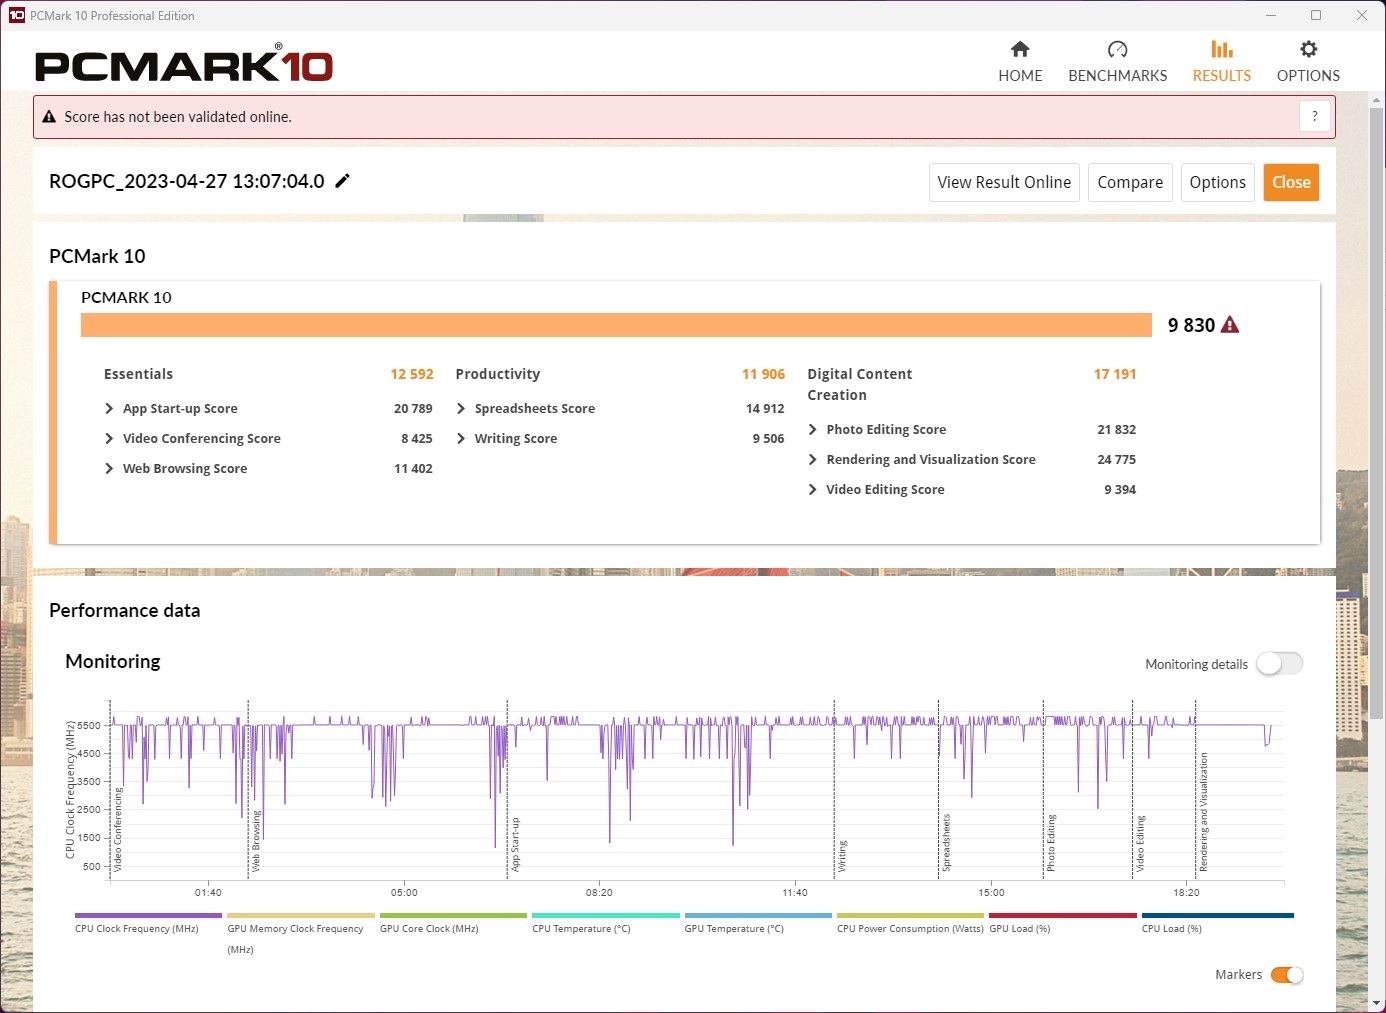Turn off the Markers toggle
This screenshot has height=1013, width=1386.
pyautogui.click(x=1286, y=975)
